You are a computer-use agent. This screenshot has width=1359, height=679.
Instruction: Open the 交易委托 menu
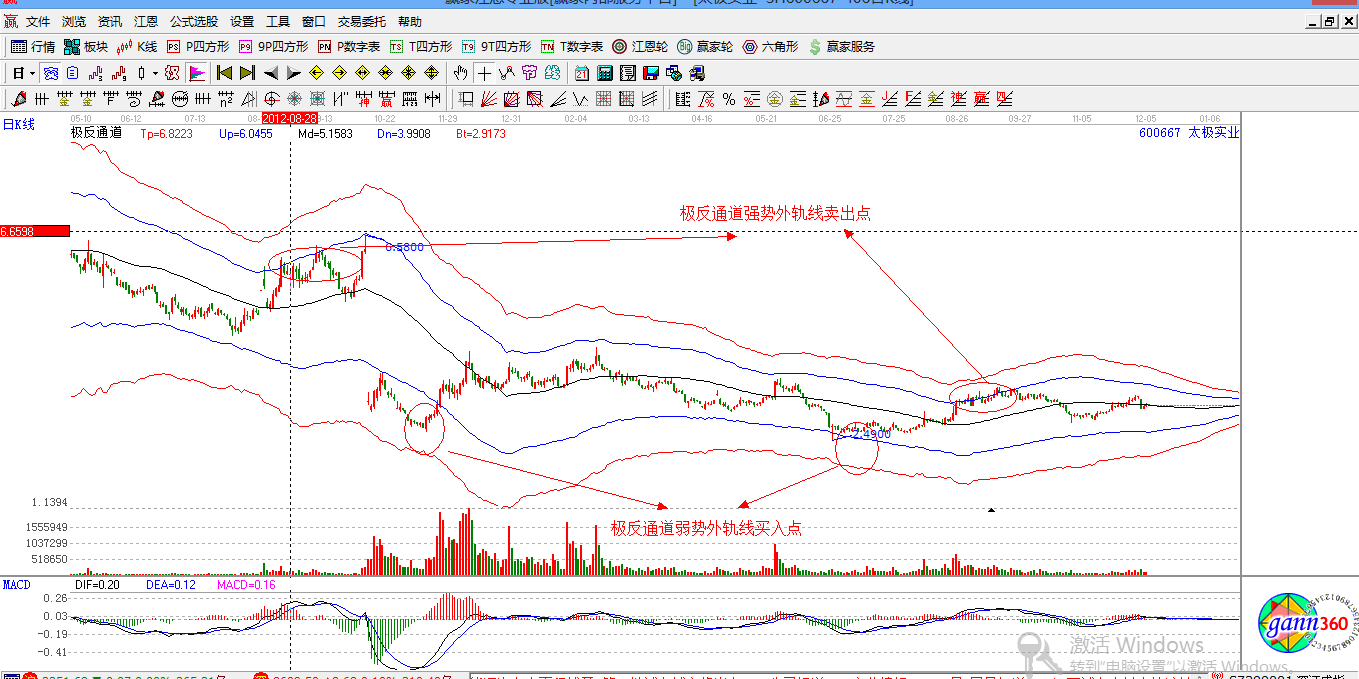(361, 21)
